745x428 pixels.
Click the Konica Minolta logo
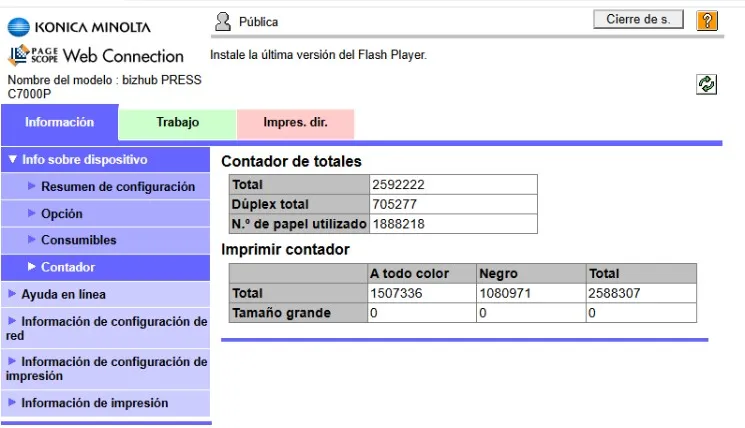point(80,27)
